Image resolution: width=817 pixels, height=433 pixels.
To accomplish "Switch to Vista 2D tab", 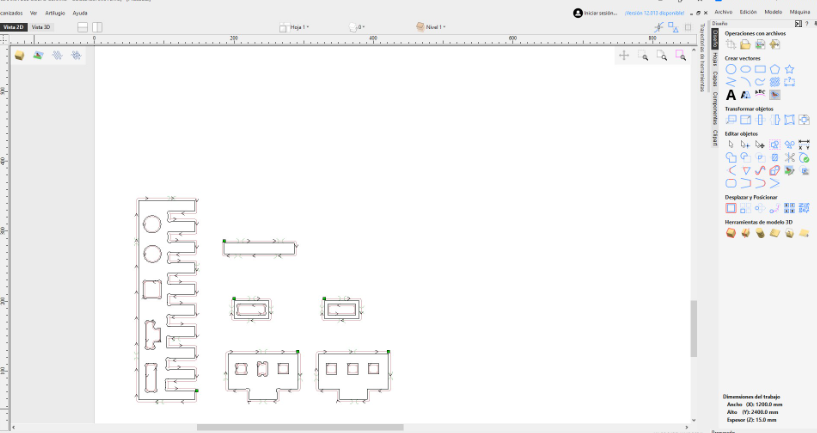I will pyautogui.click(x=13, y=27).
